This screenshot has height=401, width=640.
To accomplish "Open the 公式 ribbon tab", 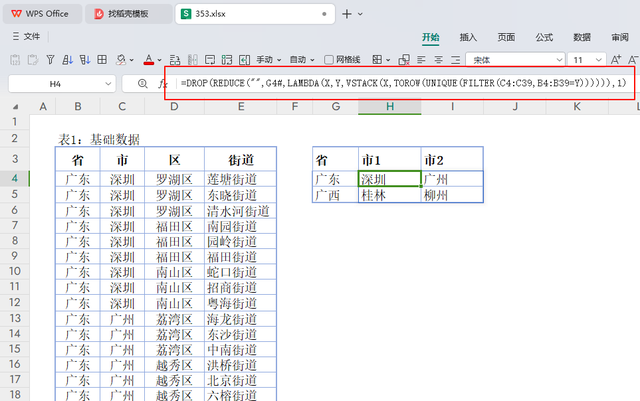I will pyautogui.click(x=544, y=38).
